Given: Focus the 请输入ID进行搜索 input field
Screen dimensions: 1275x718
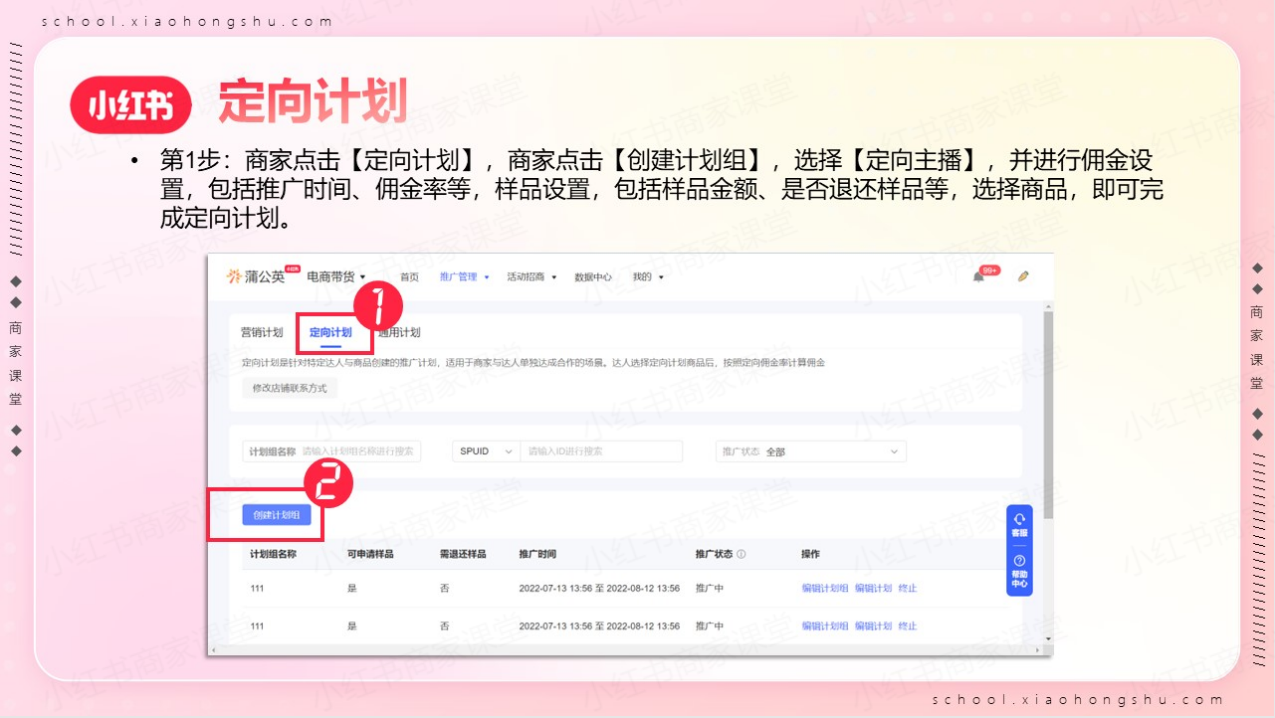Looking at the screenshot, I should click(601, 451).
